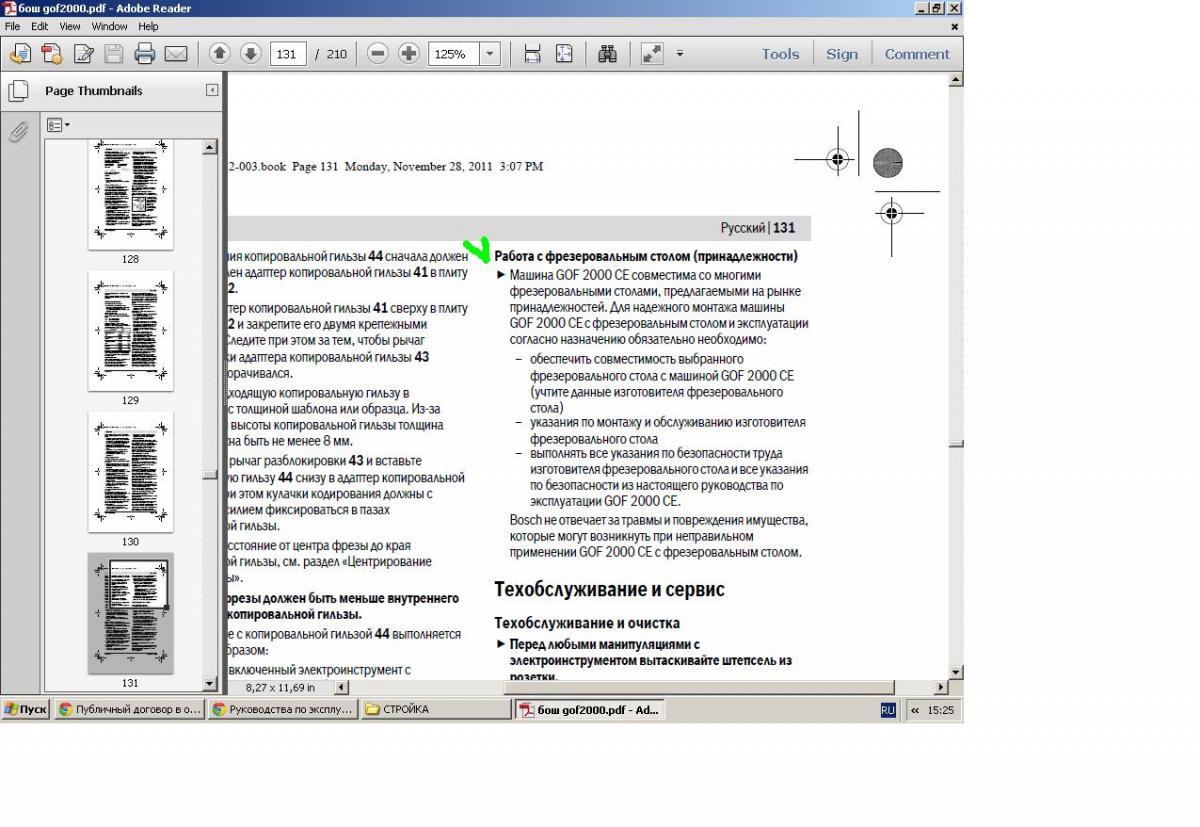Open attachments paperclip panel
This screenshot has height=827, width=1200.
(18, 132)
